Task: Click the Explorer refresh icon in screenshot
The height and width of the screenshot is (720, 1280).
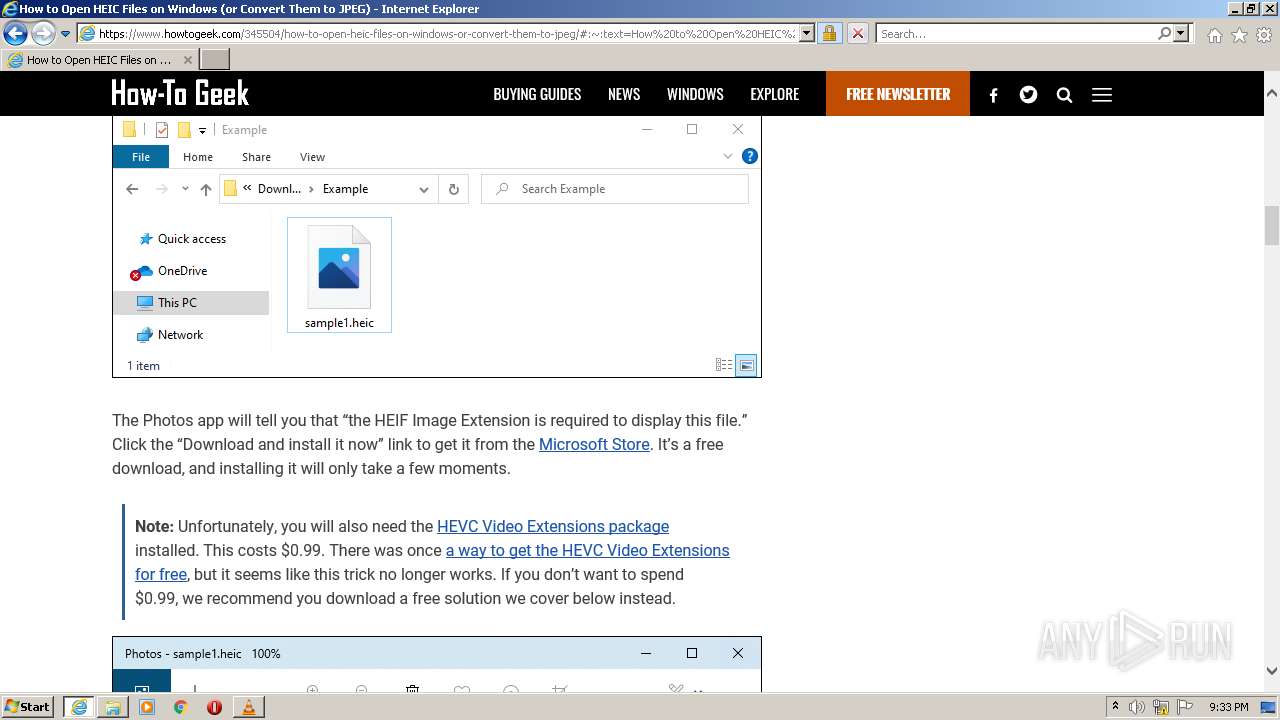Action: (x=453, y=189)
